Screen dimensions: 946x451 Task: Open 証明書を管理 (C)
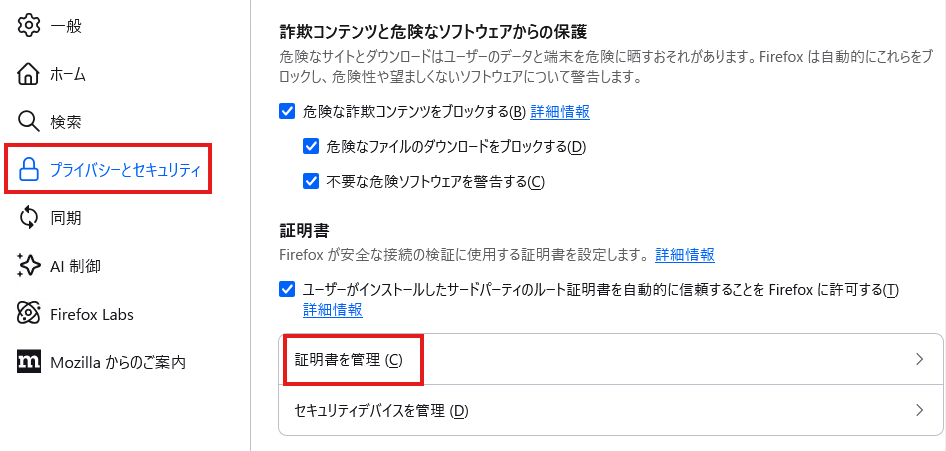tap(611, 360)
